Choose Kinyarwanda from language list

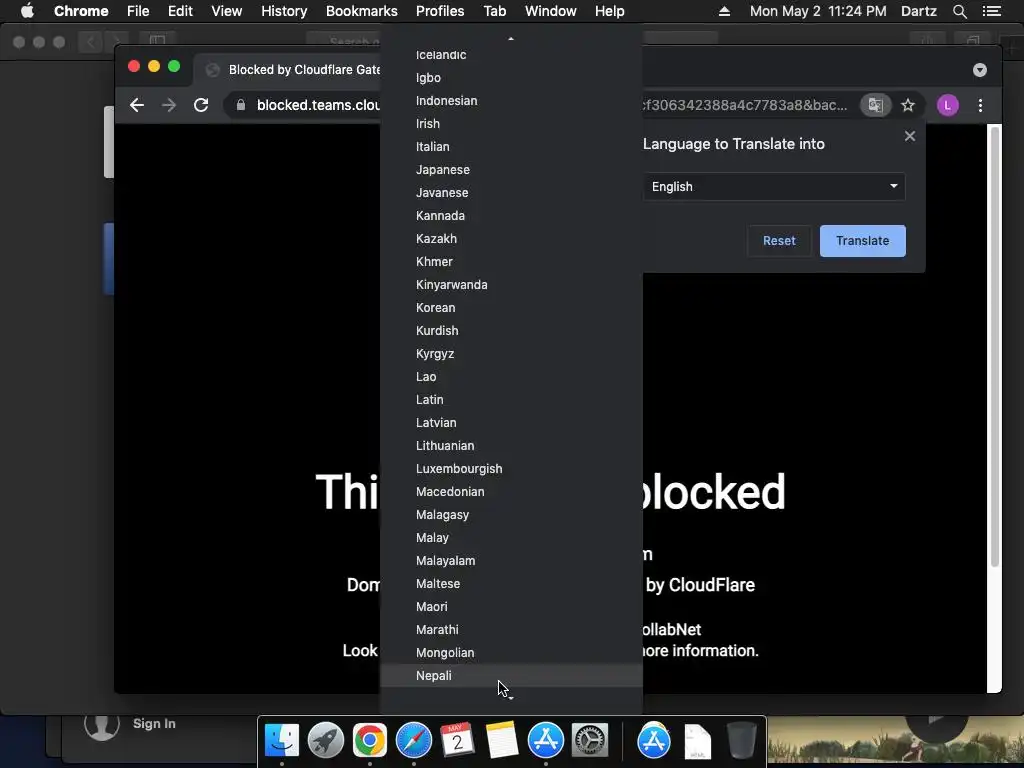coord(511,285)
